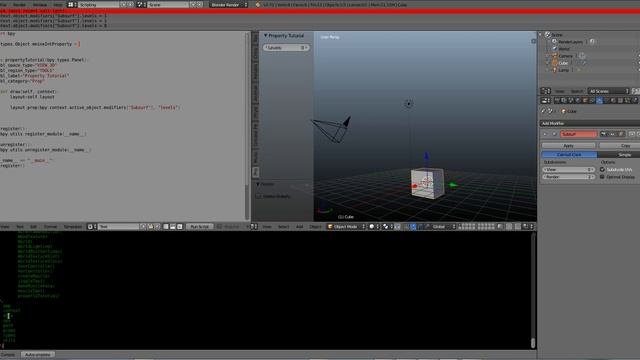Open Physics properties tab icon
Screen dimensions: 640x360
pos(635,100)
